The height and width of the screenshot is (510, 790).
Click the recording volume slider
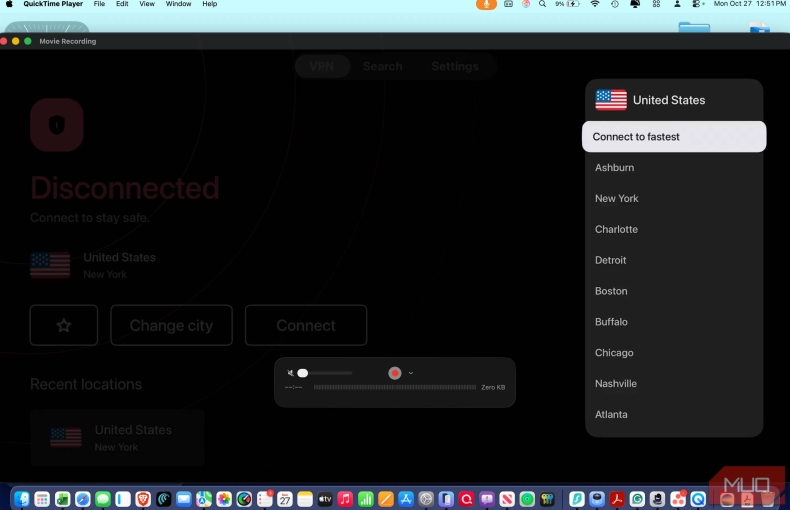(x=327, y=373)
